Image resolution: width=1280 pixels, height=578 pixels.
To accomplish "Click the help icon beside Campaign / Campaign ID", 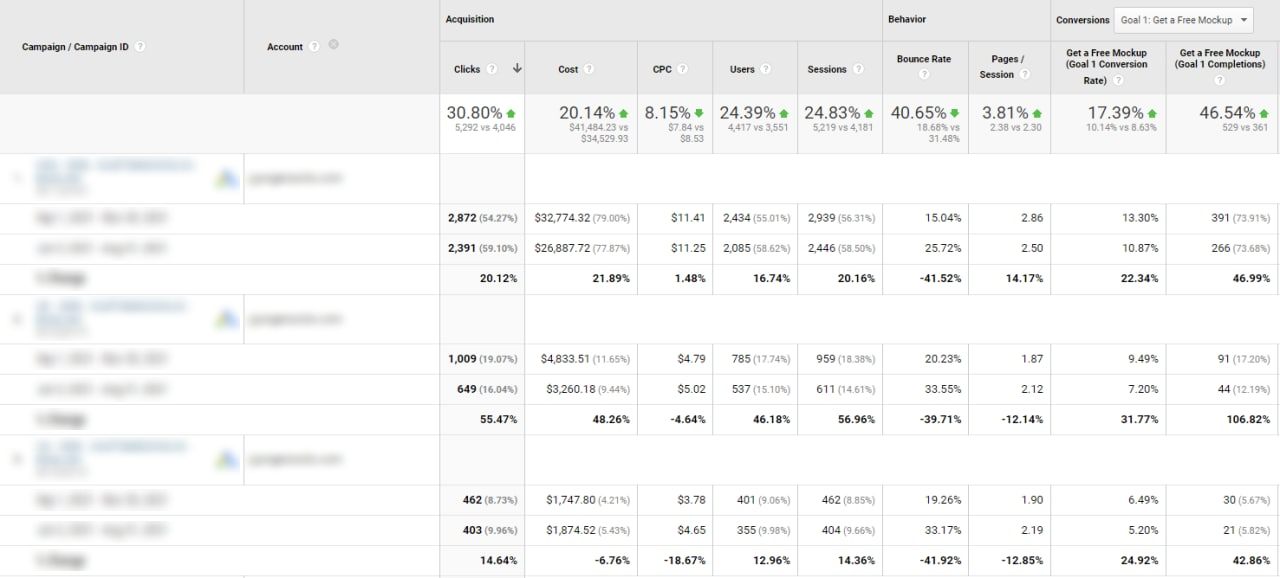I will (140, 47).
